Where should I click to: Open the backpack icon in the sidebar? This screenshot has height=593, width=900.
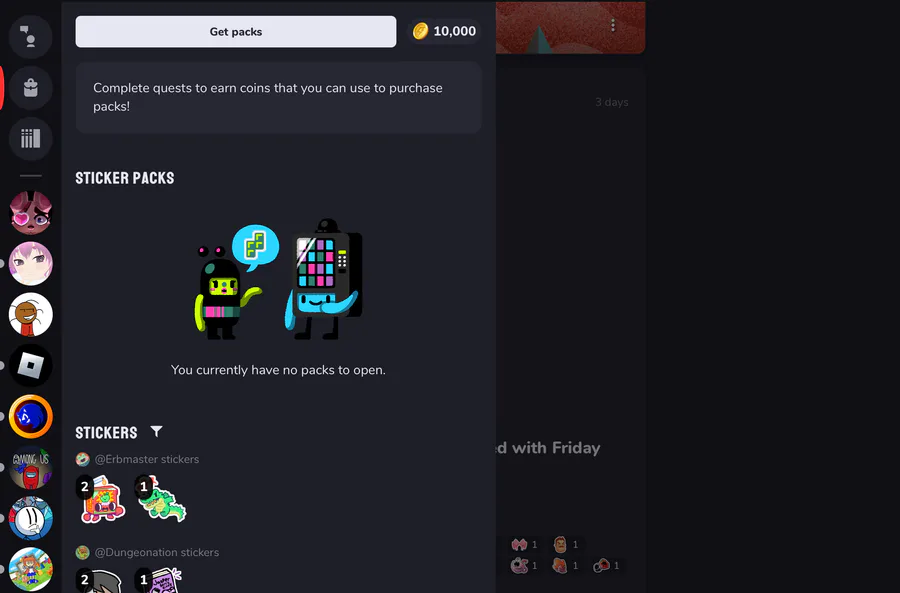coord(30,88)
